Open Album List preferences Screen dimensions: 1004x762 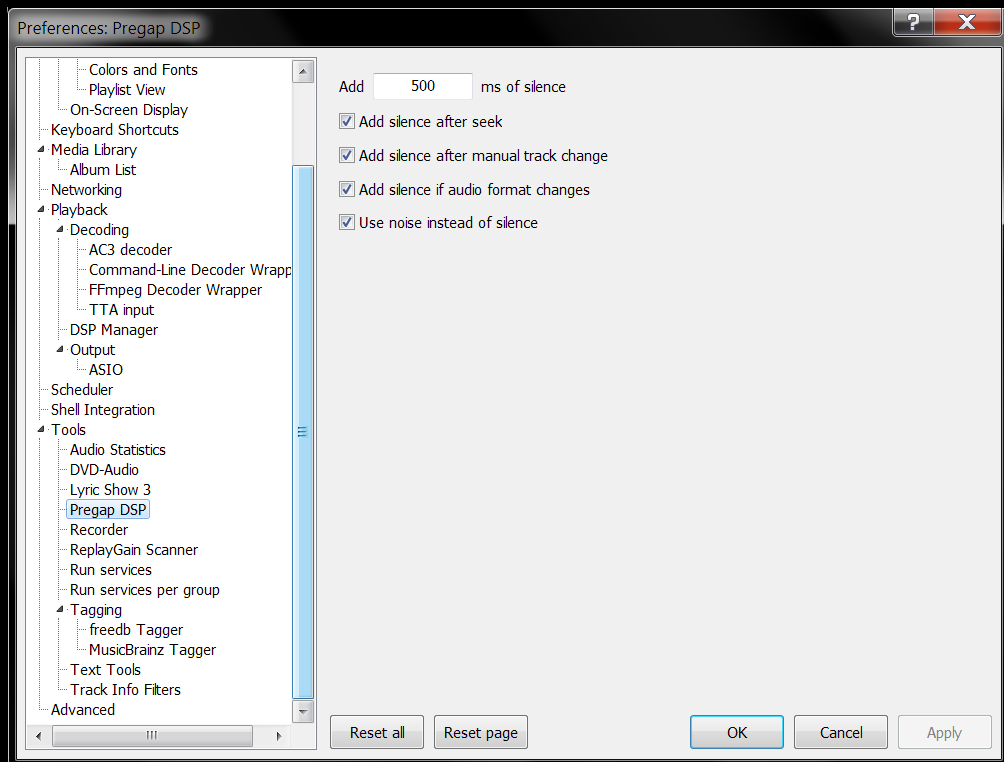pos(102,170)
